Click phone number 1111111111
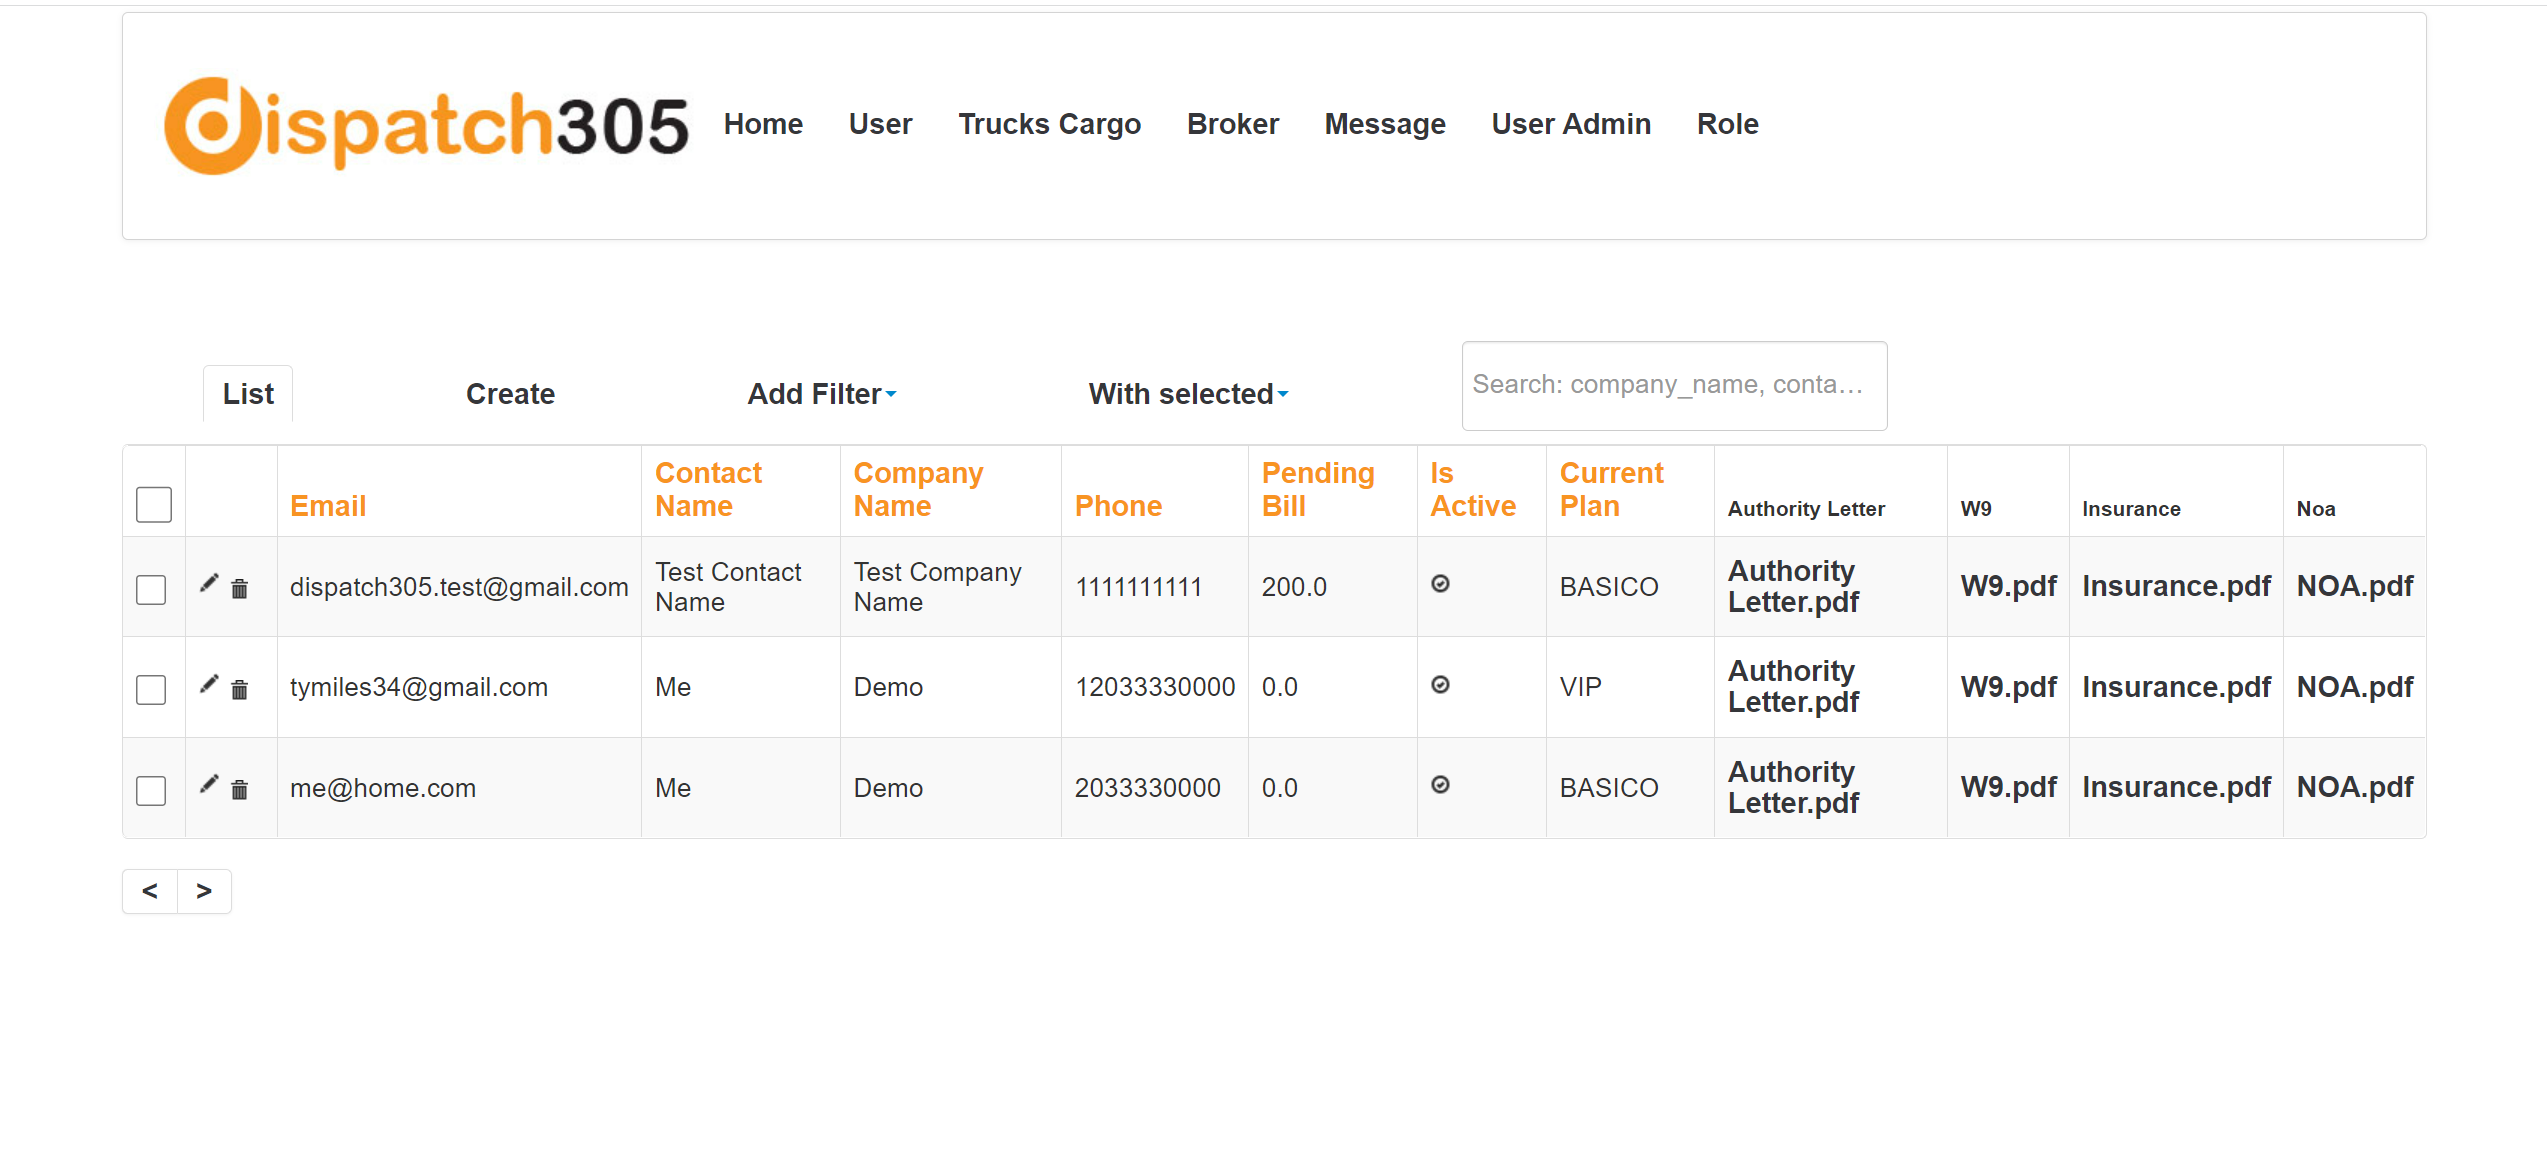The height and width of the screenshot is (1172, 2547). 1138,587
